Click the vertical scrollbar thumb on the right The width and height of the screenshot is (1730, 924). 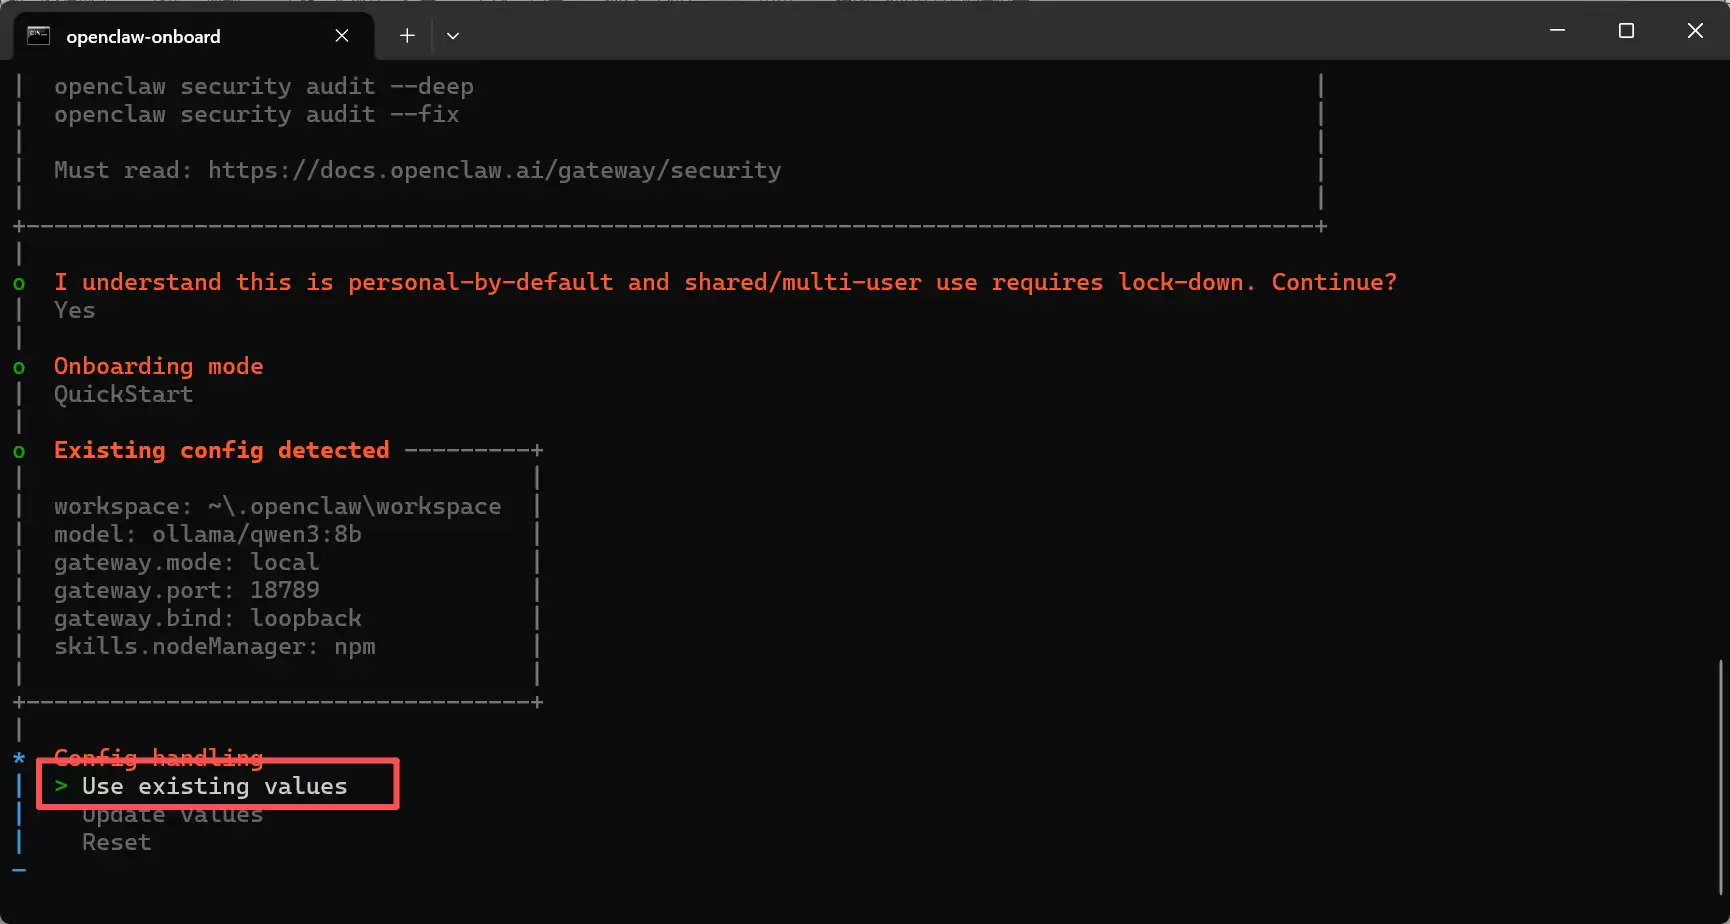tap(1720, 776)
